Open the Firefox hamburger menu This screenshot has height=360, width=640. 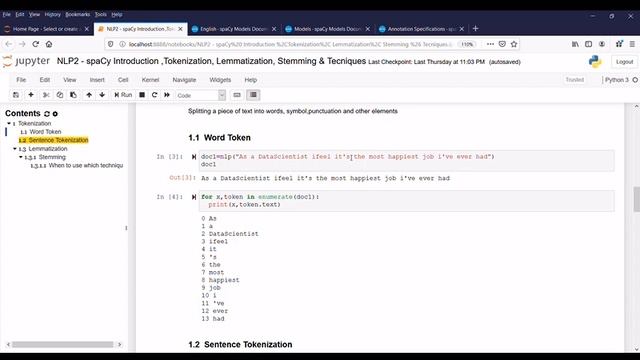632,44
